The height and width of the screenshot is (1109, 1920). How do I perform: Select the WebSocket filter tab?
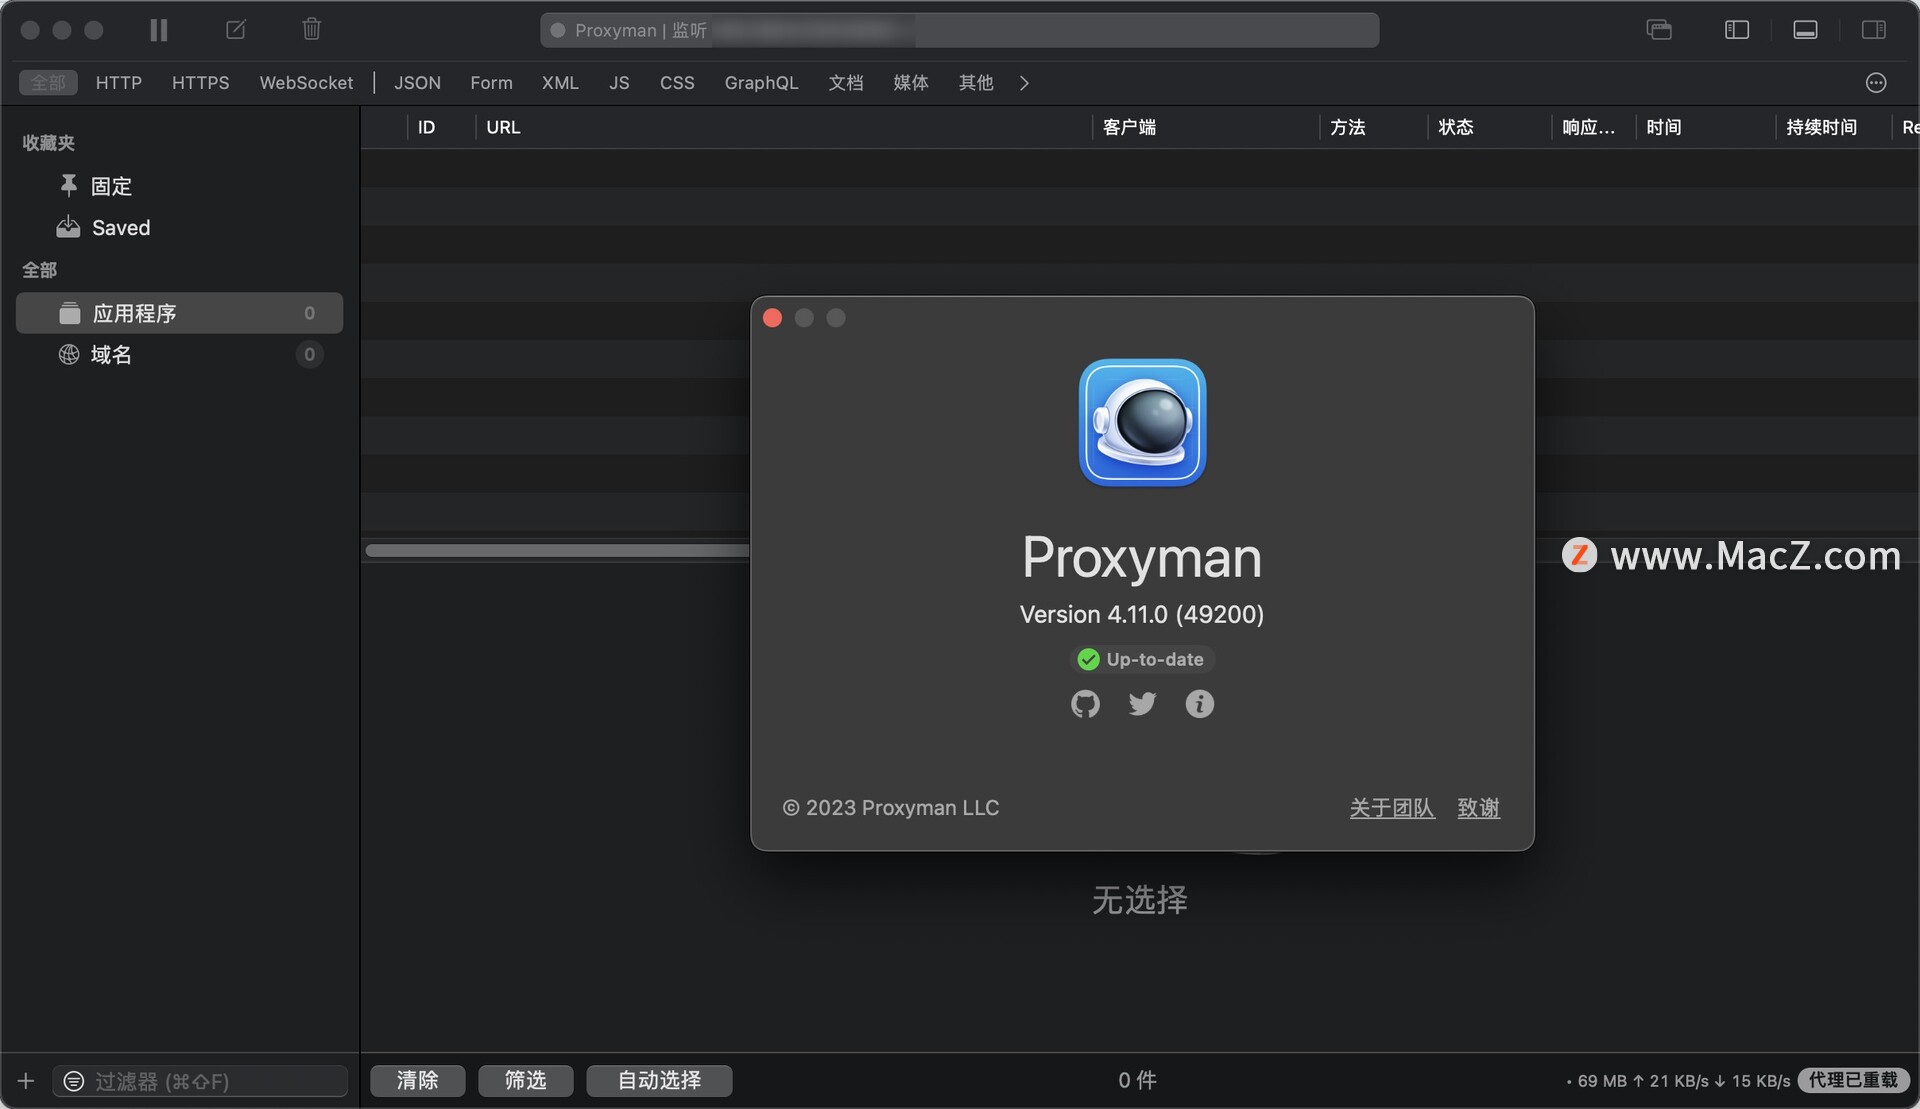click(306, 82)
